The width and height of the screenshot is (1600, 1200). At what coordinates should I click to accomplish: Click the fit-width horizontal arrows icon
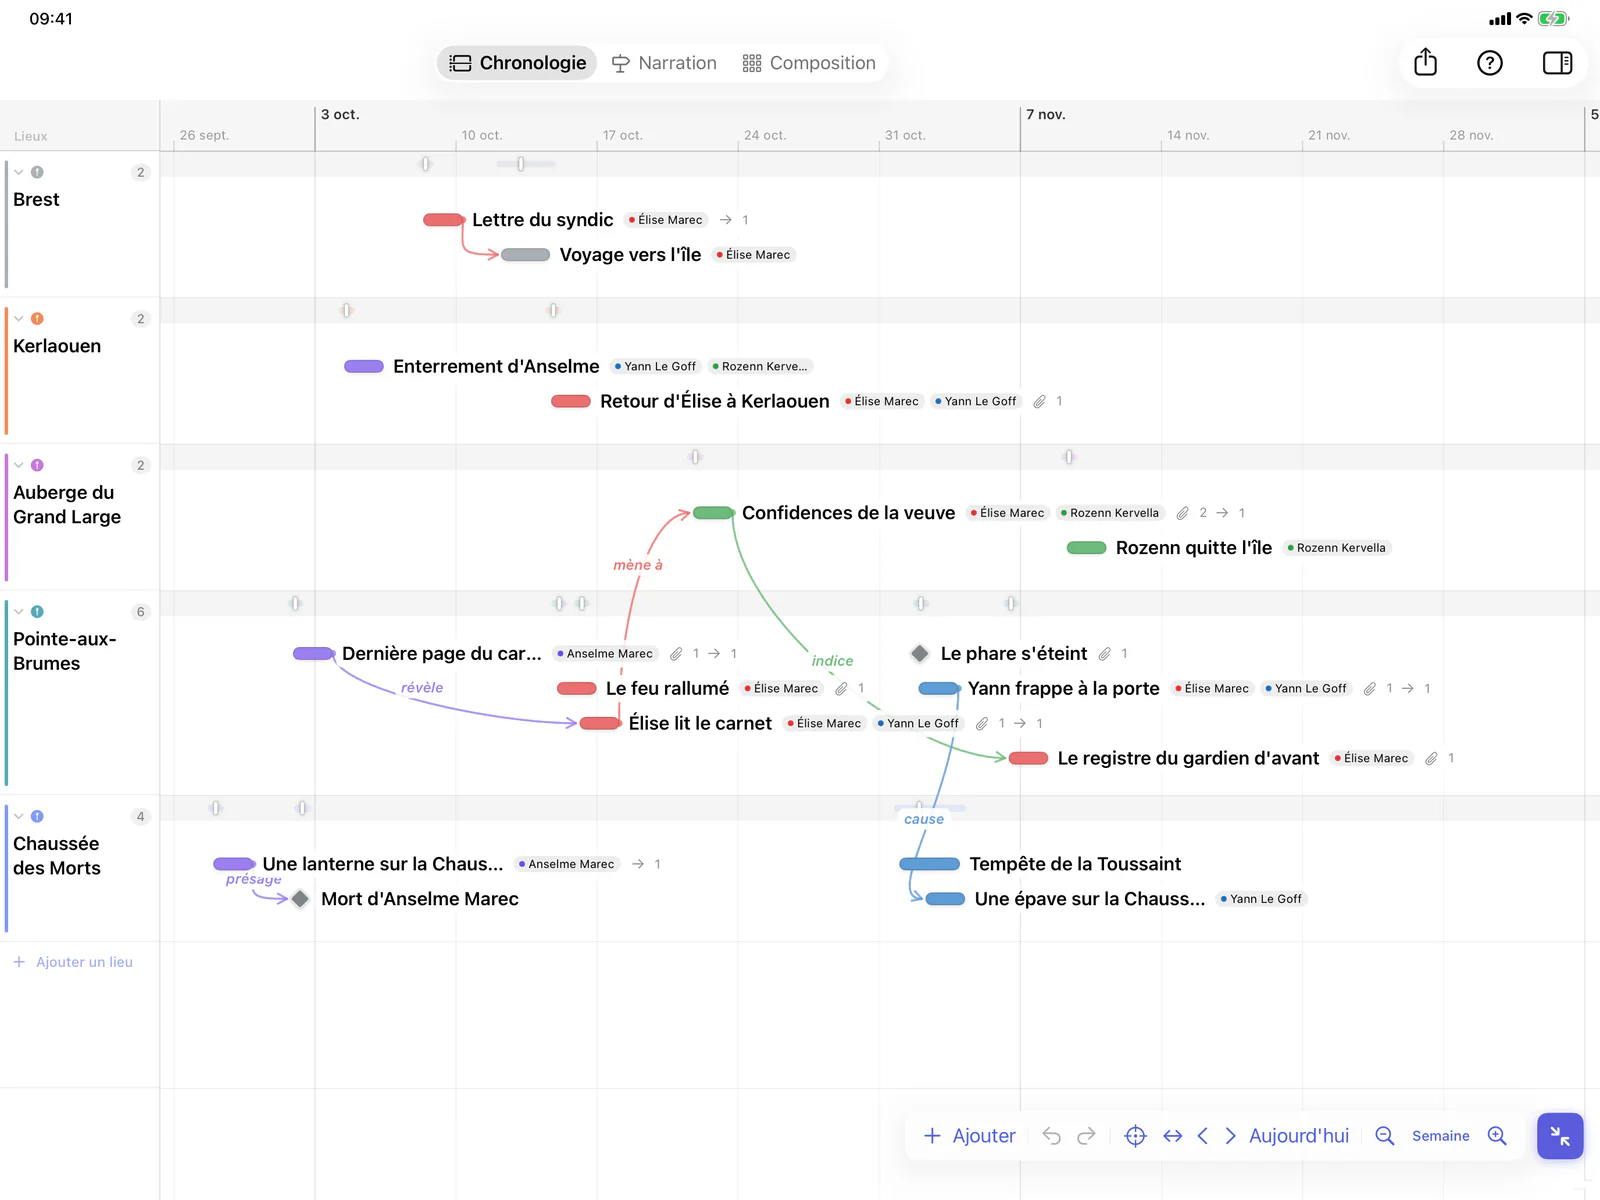coord(1173,1136)
